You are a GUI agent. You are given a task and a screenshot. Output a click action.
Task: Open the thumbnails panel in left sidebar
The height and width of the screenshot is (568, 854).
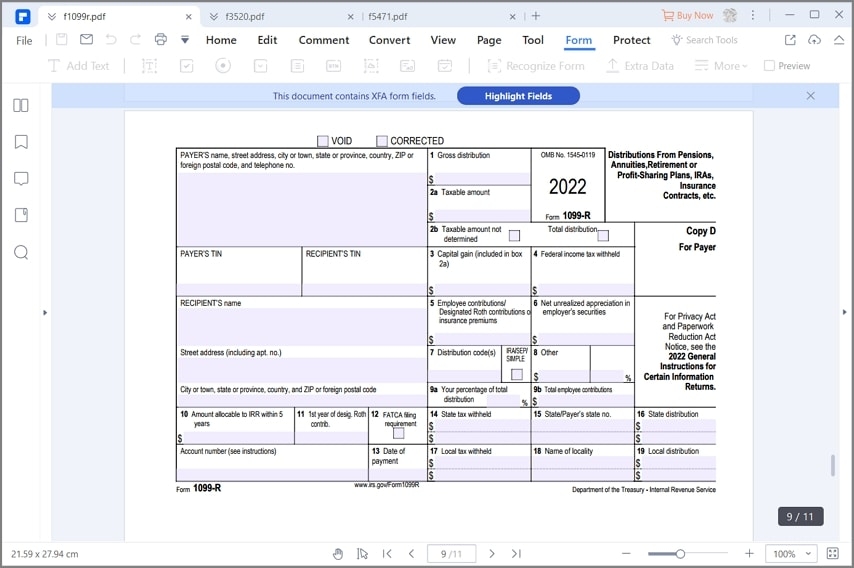click(20, 105)
